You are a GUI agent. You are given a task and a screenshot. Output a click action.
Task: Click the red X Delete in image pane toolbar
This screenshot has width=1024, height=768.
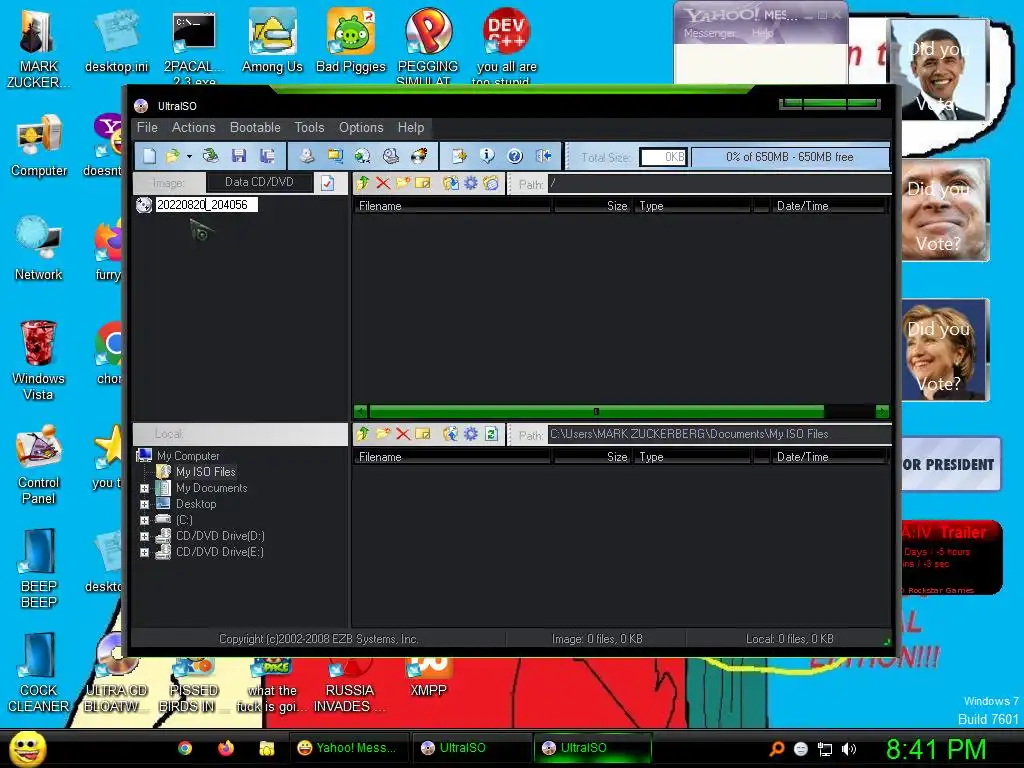click(383, 184)
